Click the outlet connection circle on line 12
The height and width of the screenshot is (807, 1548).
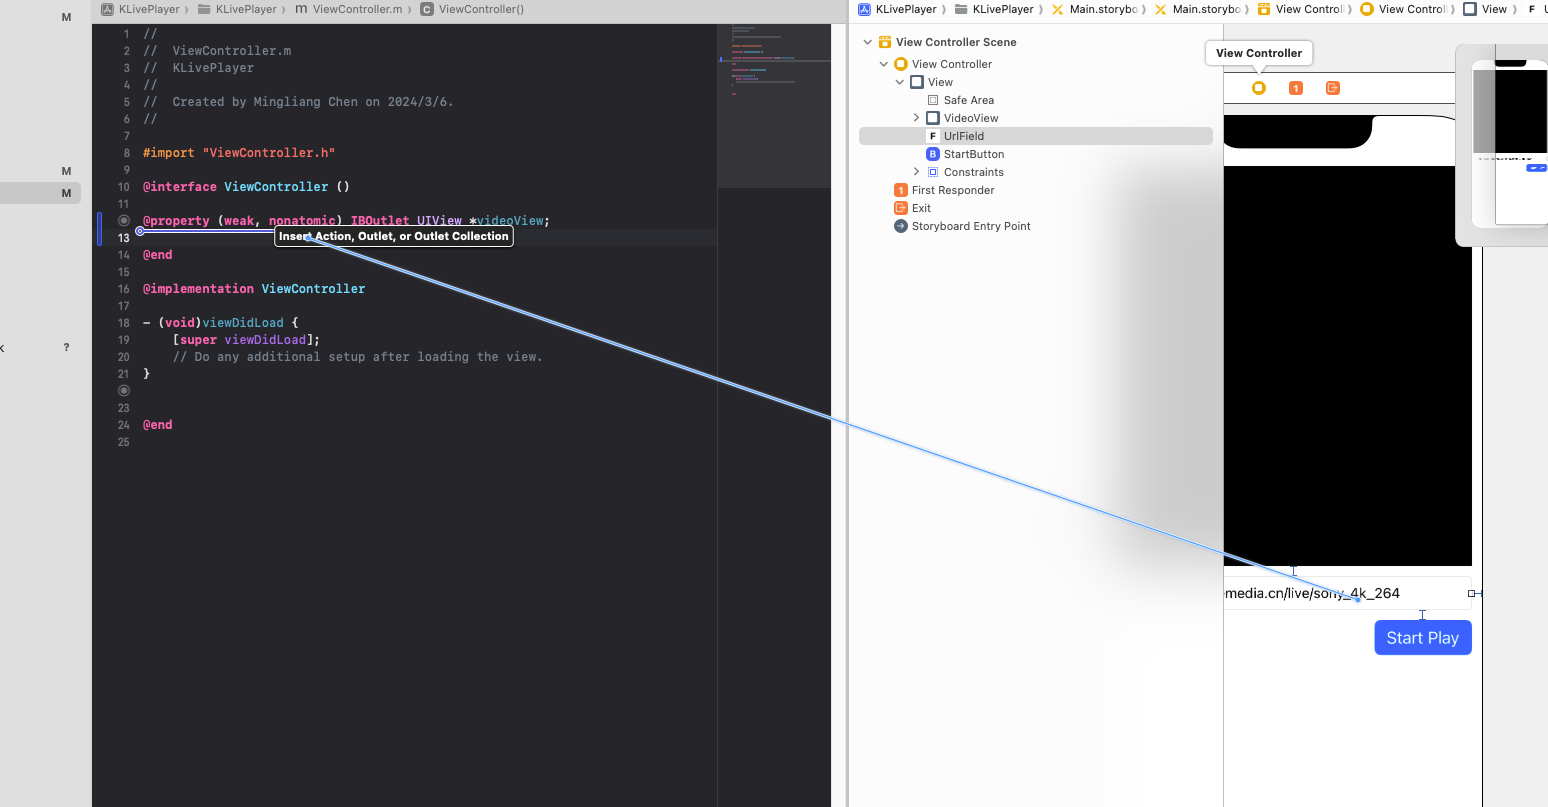124,221
